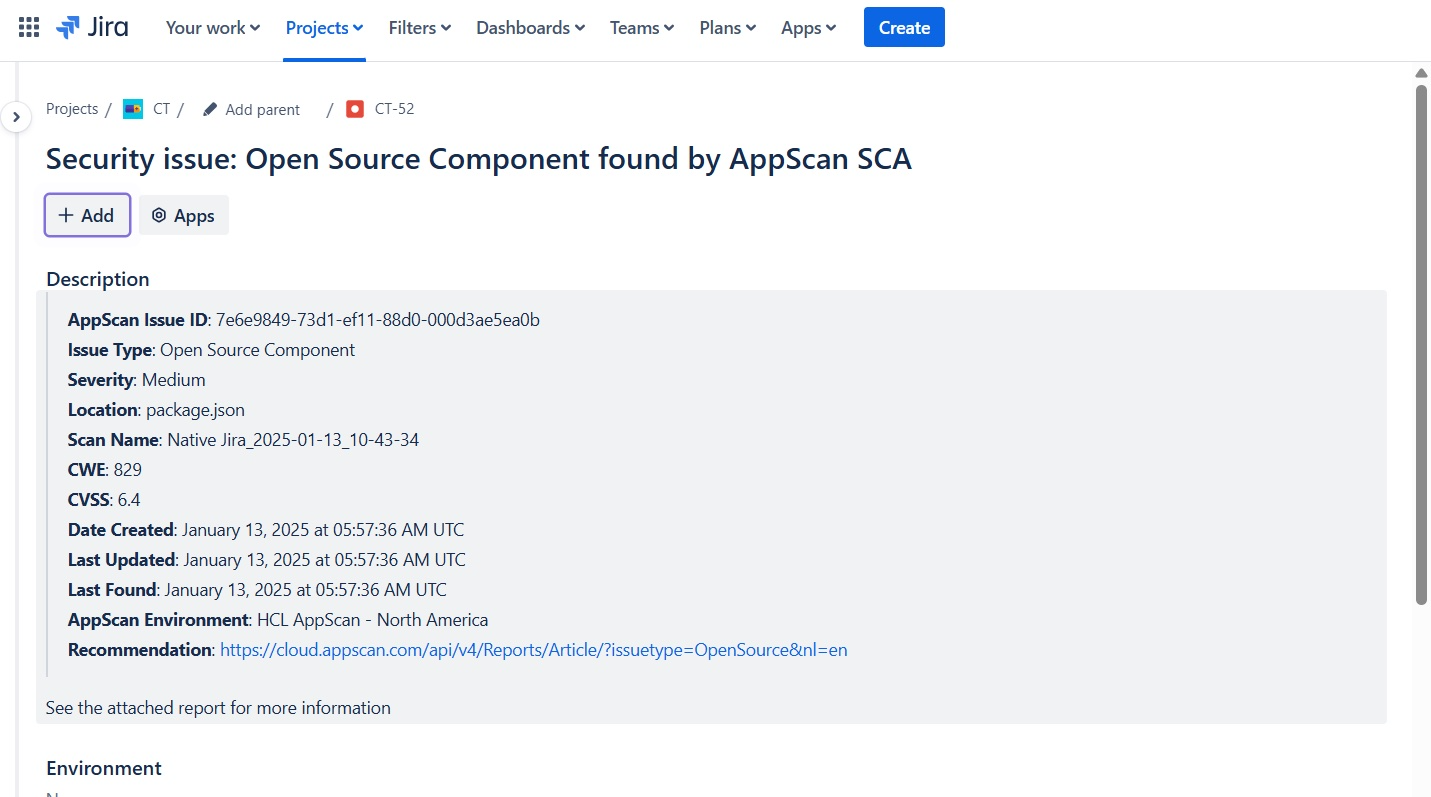Open the Teams menu
Screen dimensions: 1431x797
coord(642,28)
